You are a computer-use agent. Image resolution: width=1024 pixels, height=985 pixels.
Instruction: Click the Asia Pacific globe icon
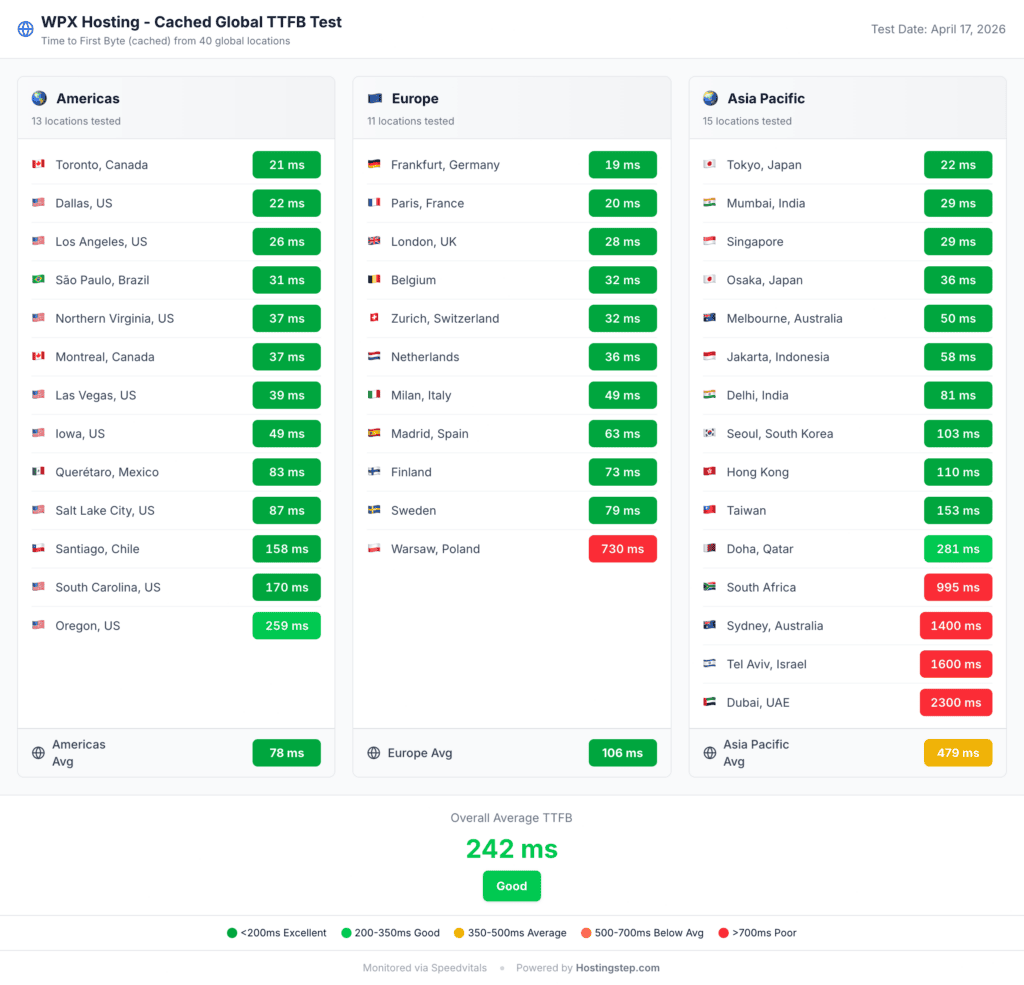coord(711,99)
